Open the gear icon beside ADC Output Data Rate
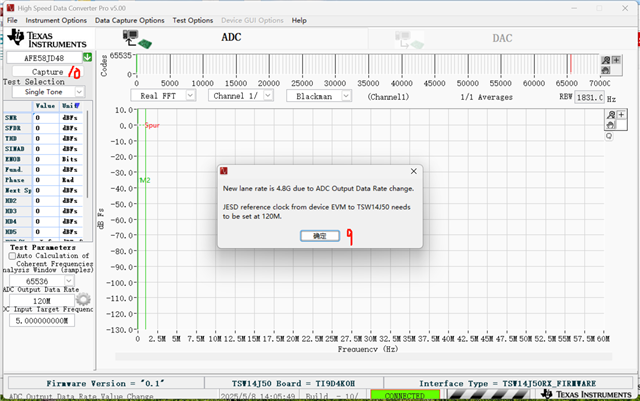This screenshot has height=401, width=640. click(x=83, y=299)
